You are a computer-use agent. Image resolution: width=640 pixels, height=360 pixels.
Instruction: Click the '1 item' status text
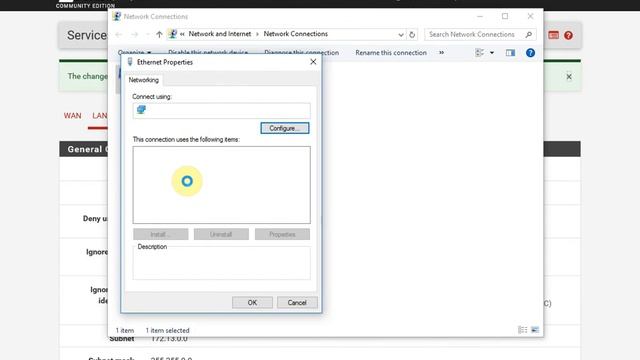click(x=124, y=330)
